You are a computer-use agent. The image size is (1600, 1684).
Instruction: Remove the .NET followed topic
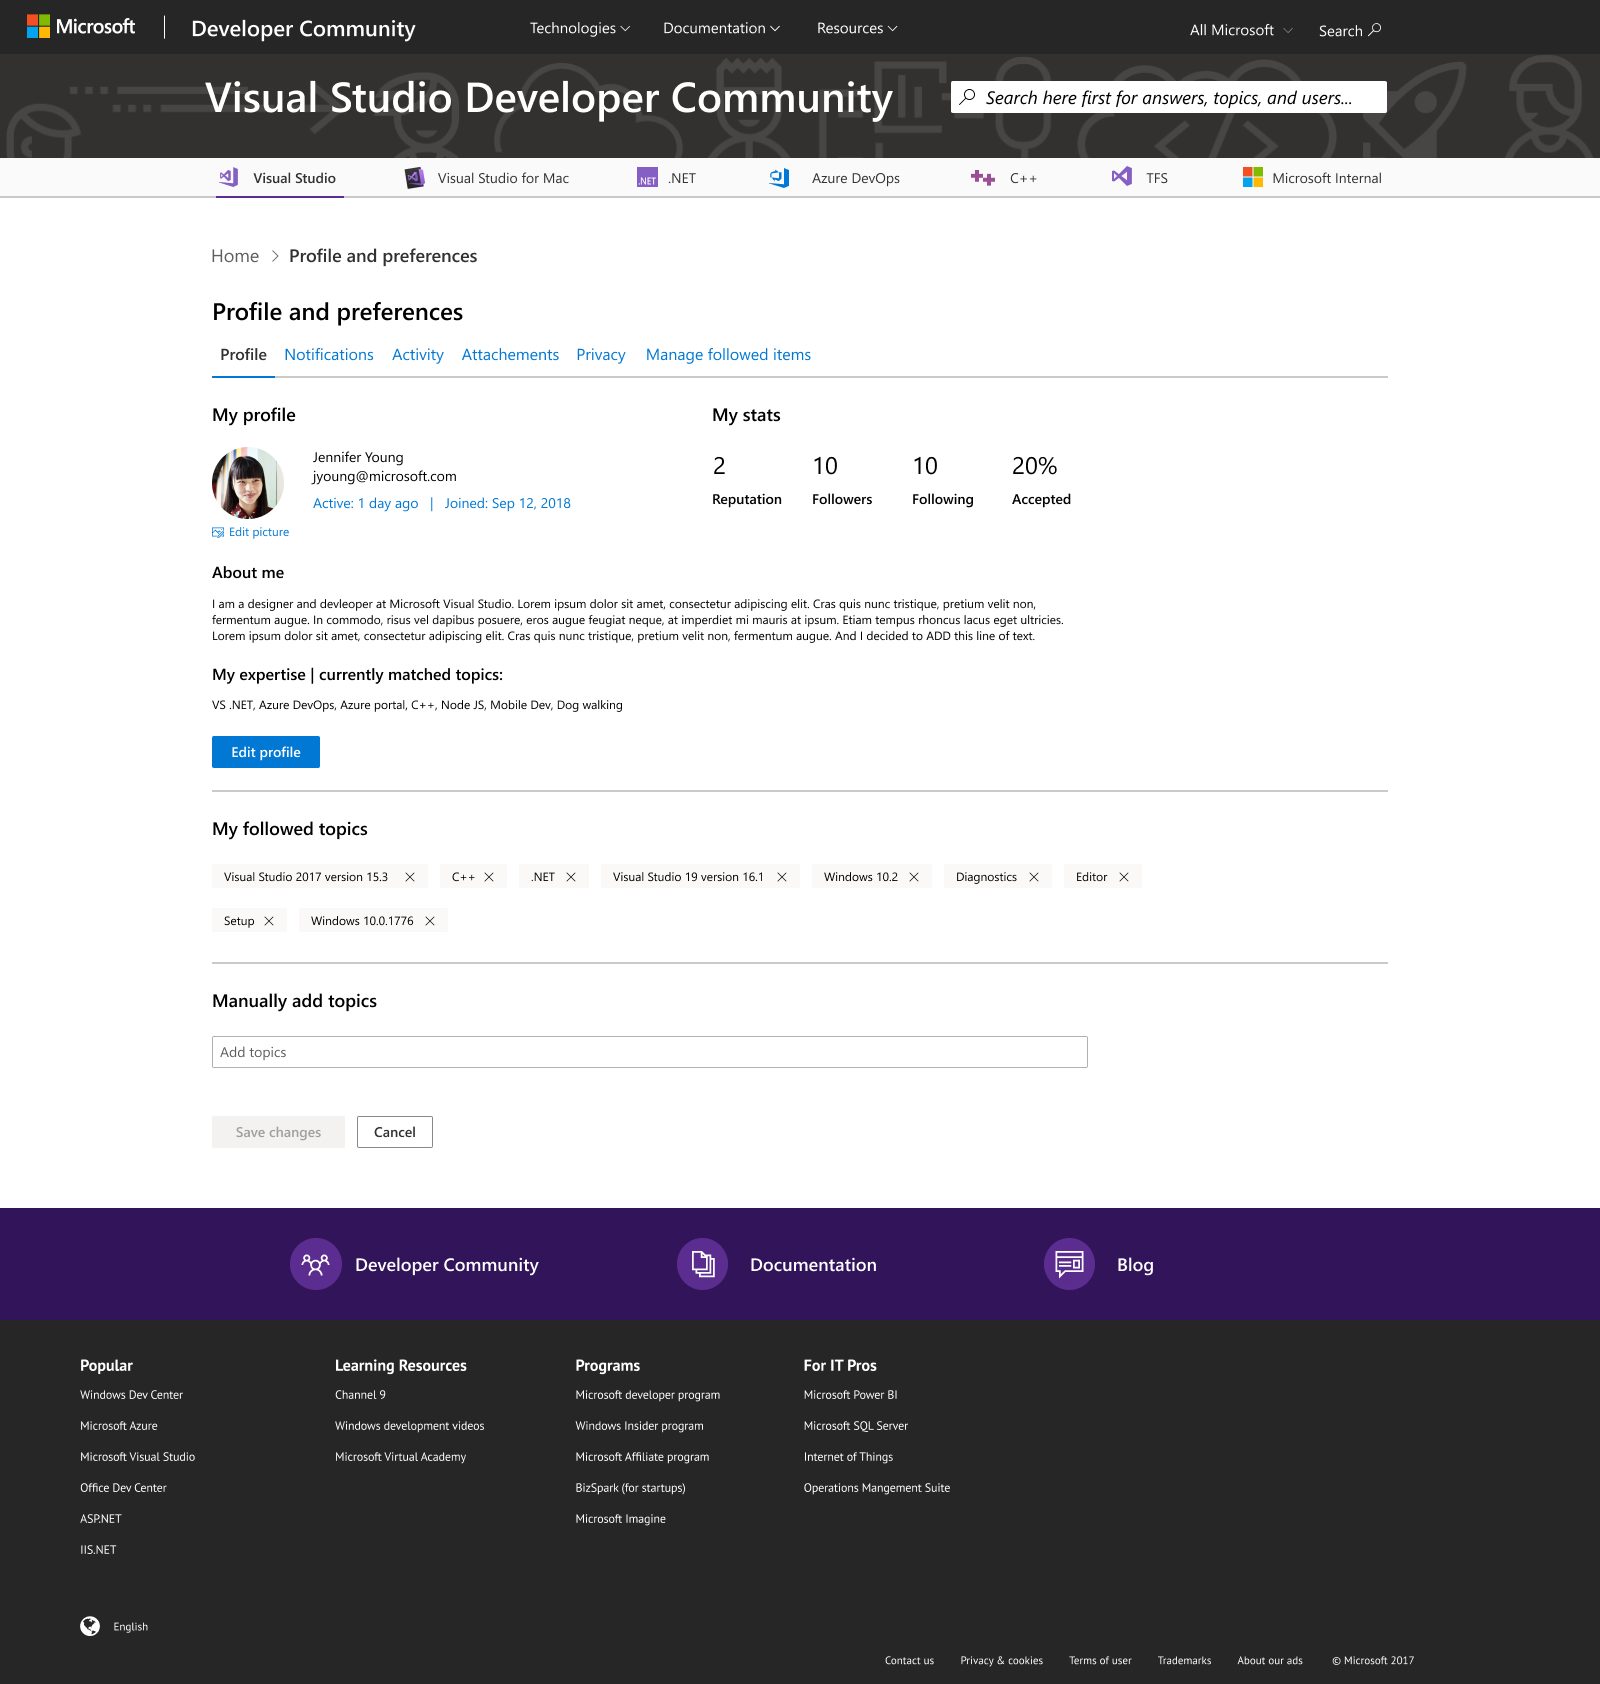pos(571,877)
